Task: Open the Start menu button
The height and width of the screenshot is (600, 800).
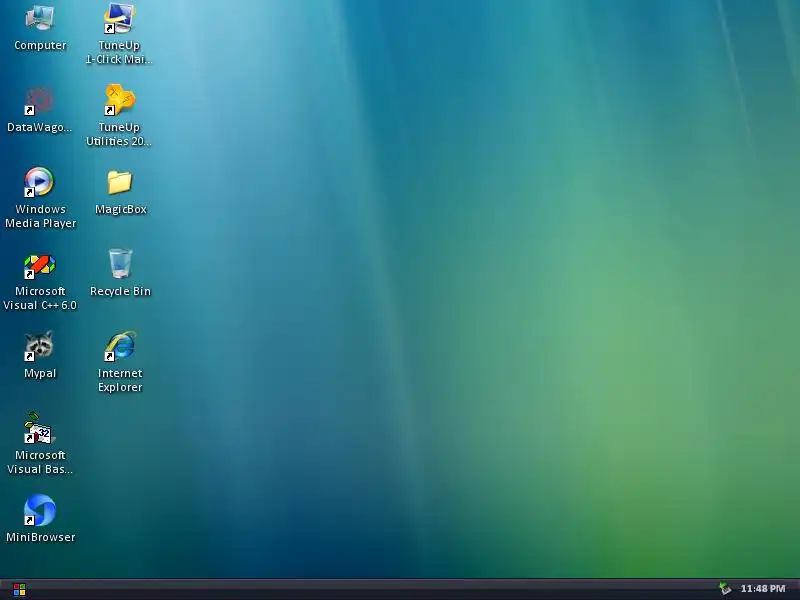Action: pyautogui.click(x=19, y=590)
